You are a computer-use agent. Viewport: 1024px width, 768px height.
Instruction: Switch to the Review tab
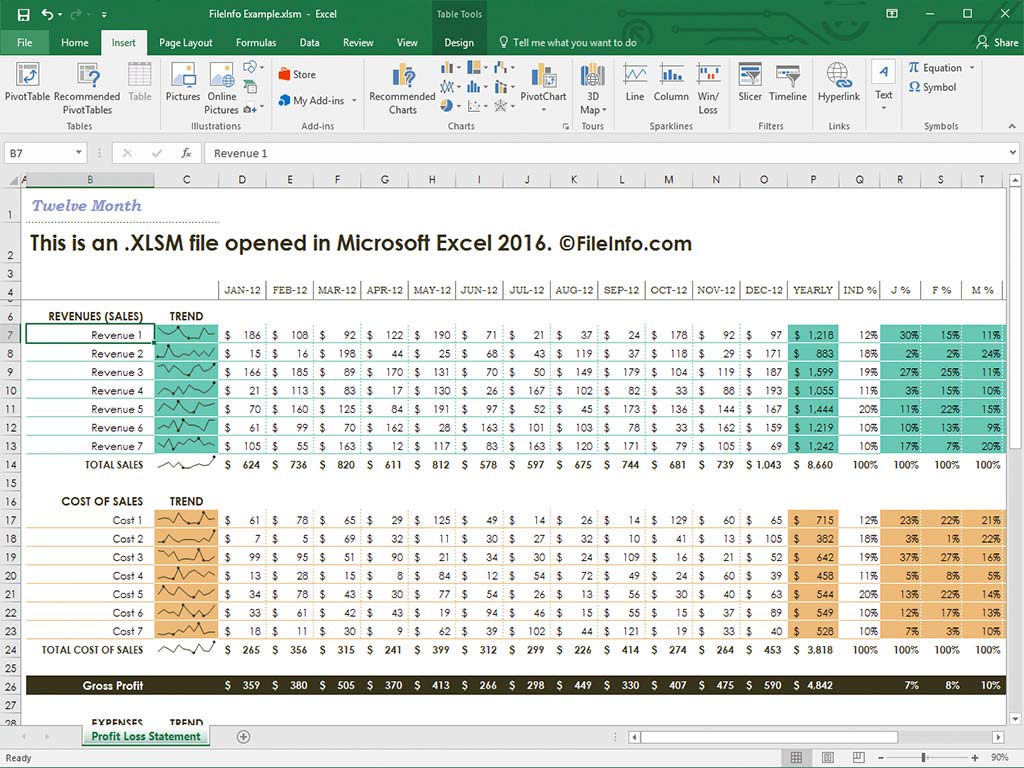click(x=358, y=42)
